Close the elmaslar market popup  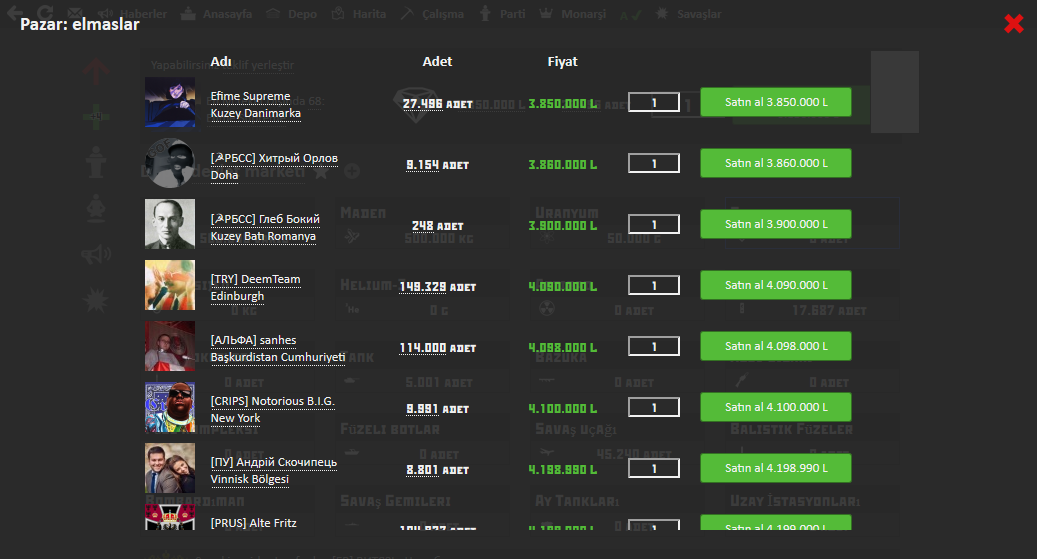pos(1013,24)
